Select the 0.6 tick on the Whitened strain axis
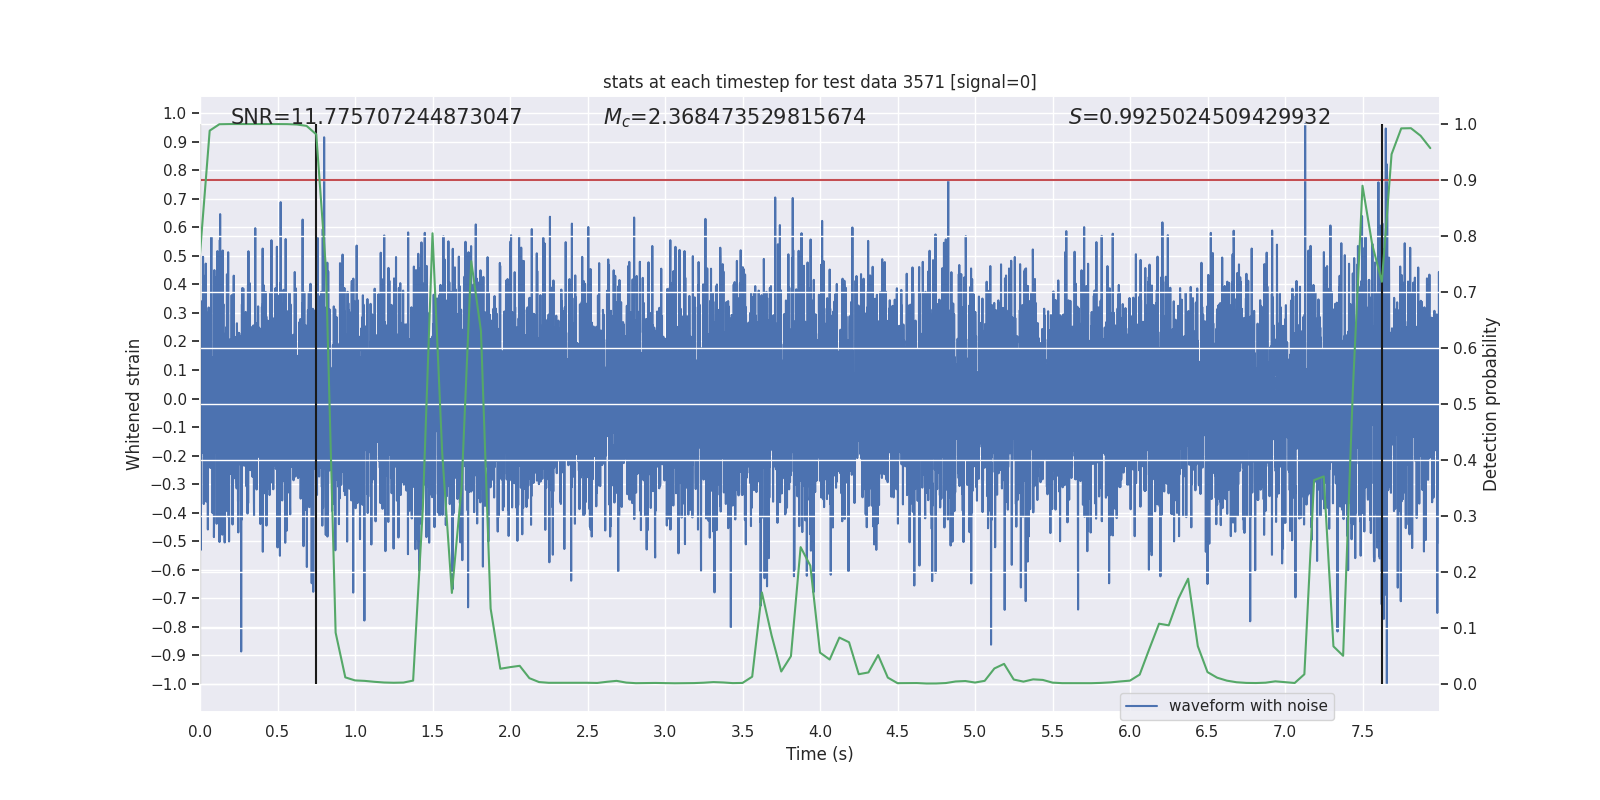 coord(175,228)
